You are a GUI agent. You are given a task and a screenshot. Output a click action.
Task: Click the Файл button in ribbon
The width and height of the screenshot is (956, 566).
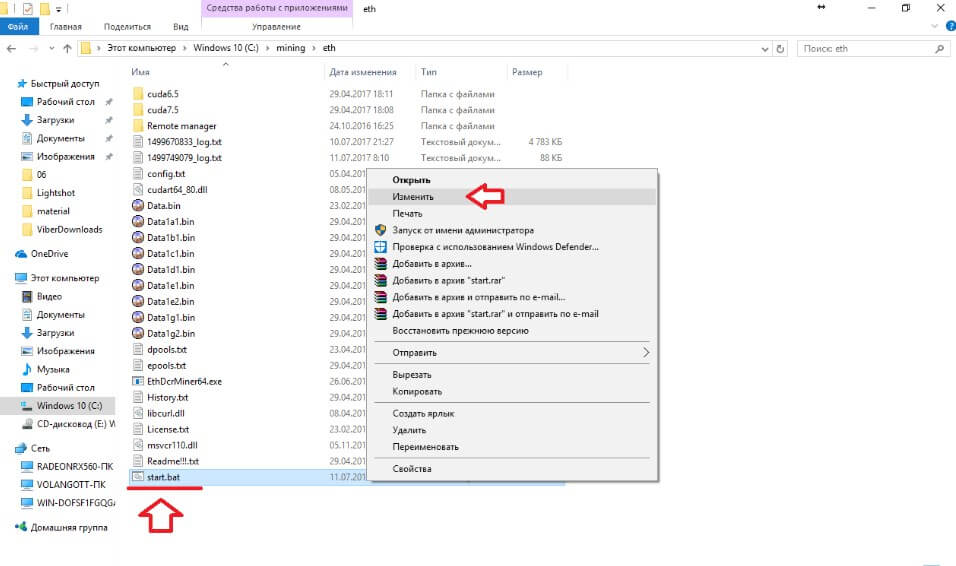point(17,28)
